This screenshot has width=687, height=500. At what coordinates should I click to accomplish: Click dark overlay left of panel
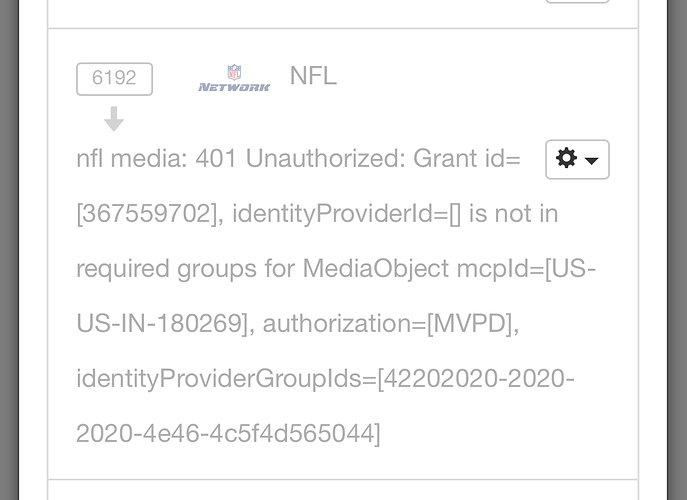(22, 250)
